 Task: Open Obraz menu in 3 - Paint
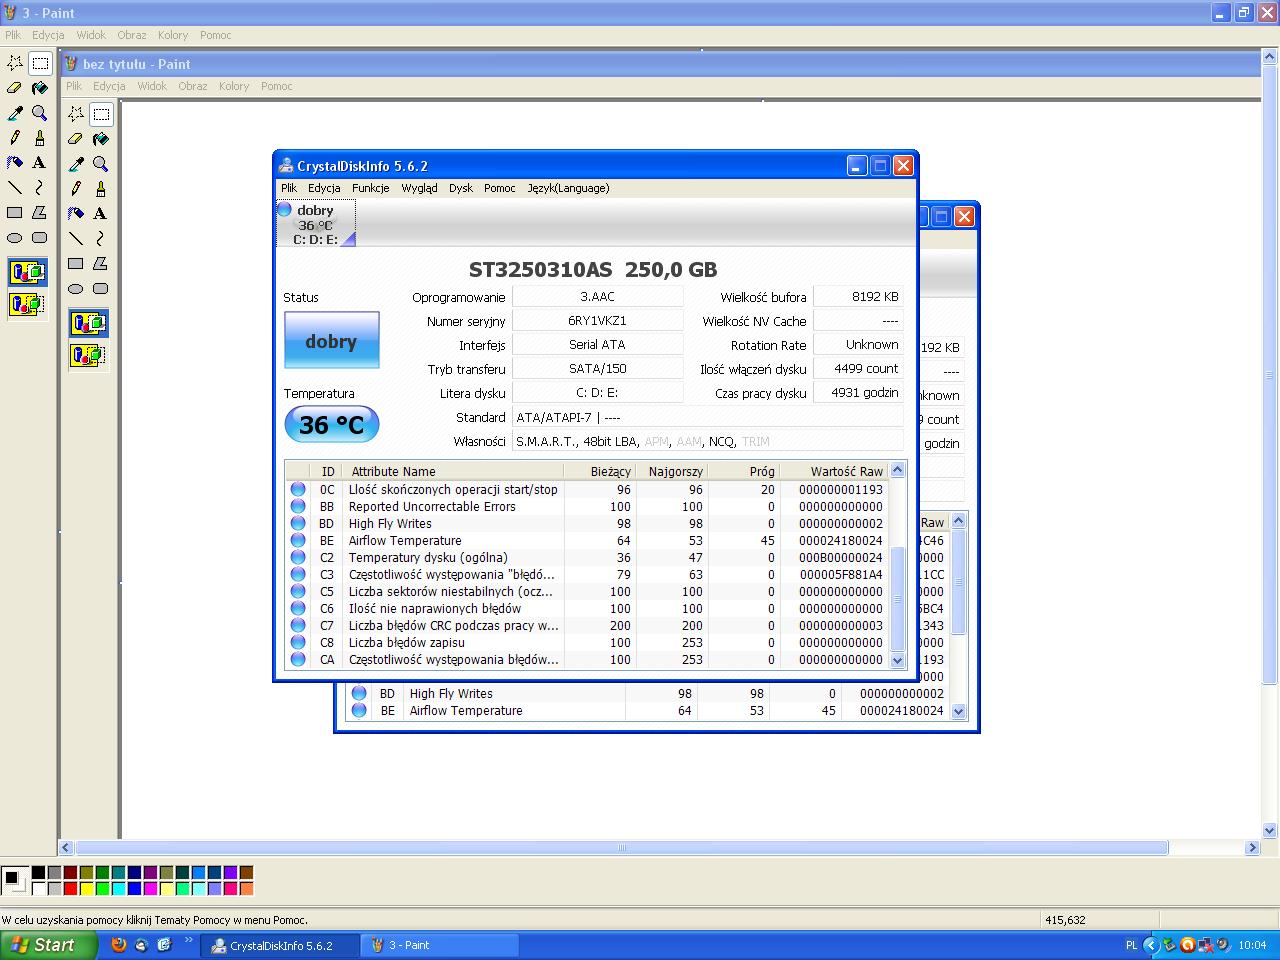[x=132, y=35]
